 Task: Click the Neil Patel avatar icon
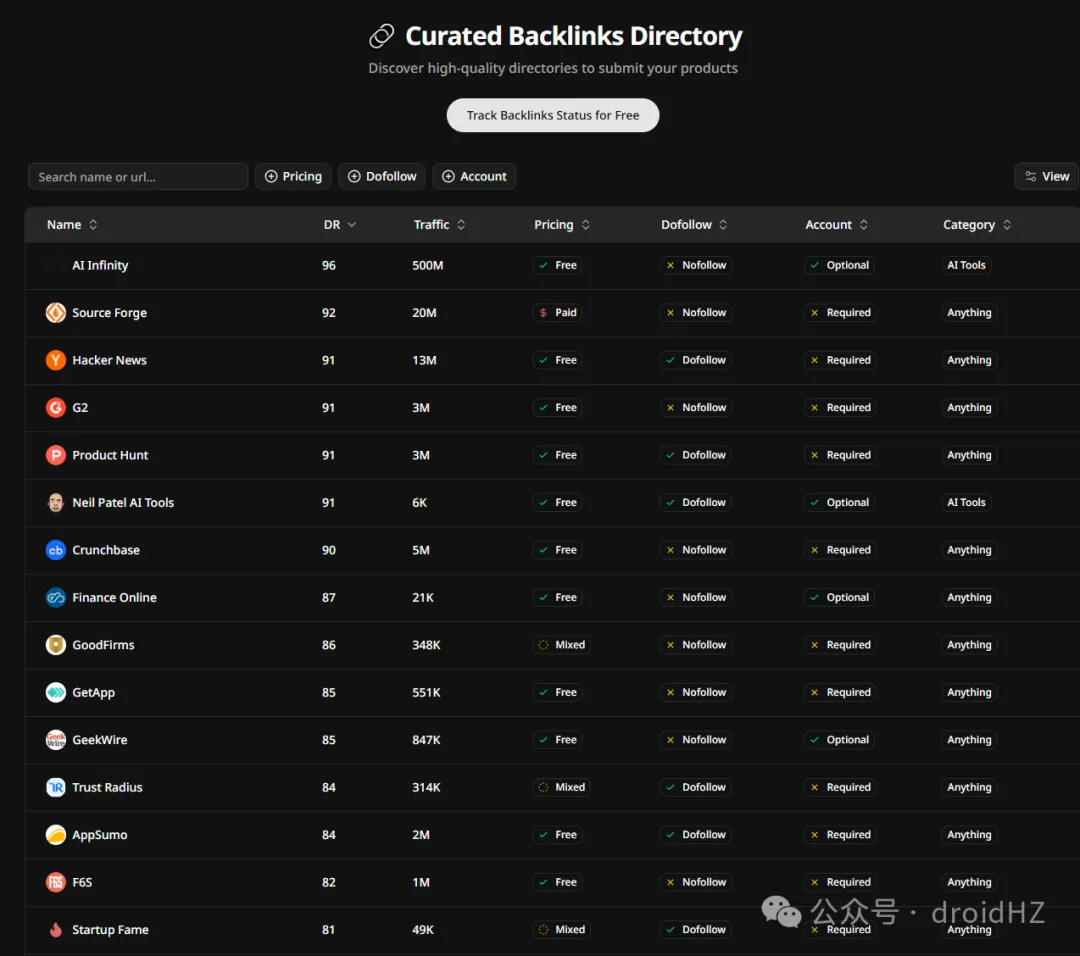click(56, 503)
